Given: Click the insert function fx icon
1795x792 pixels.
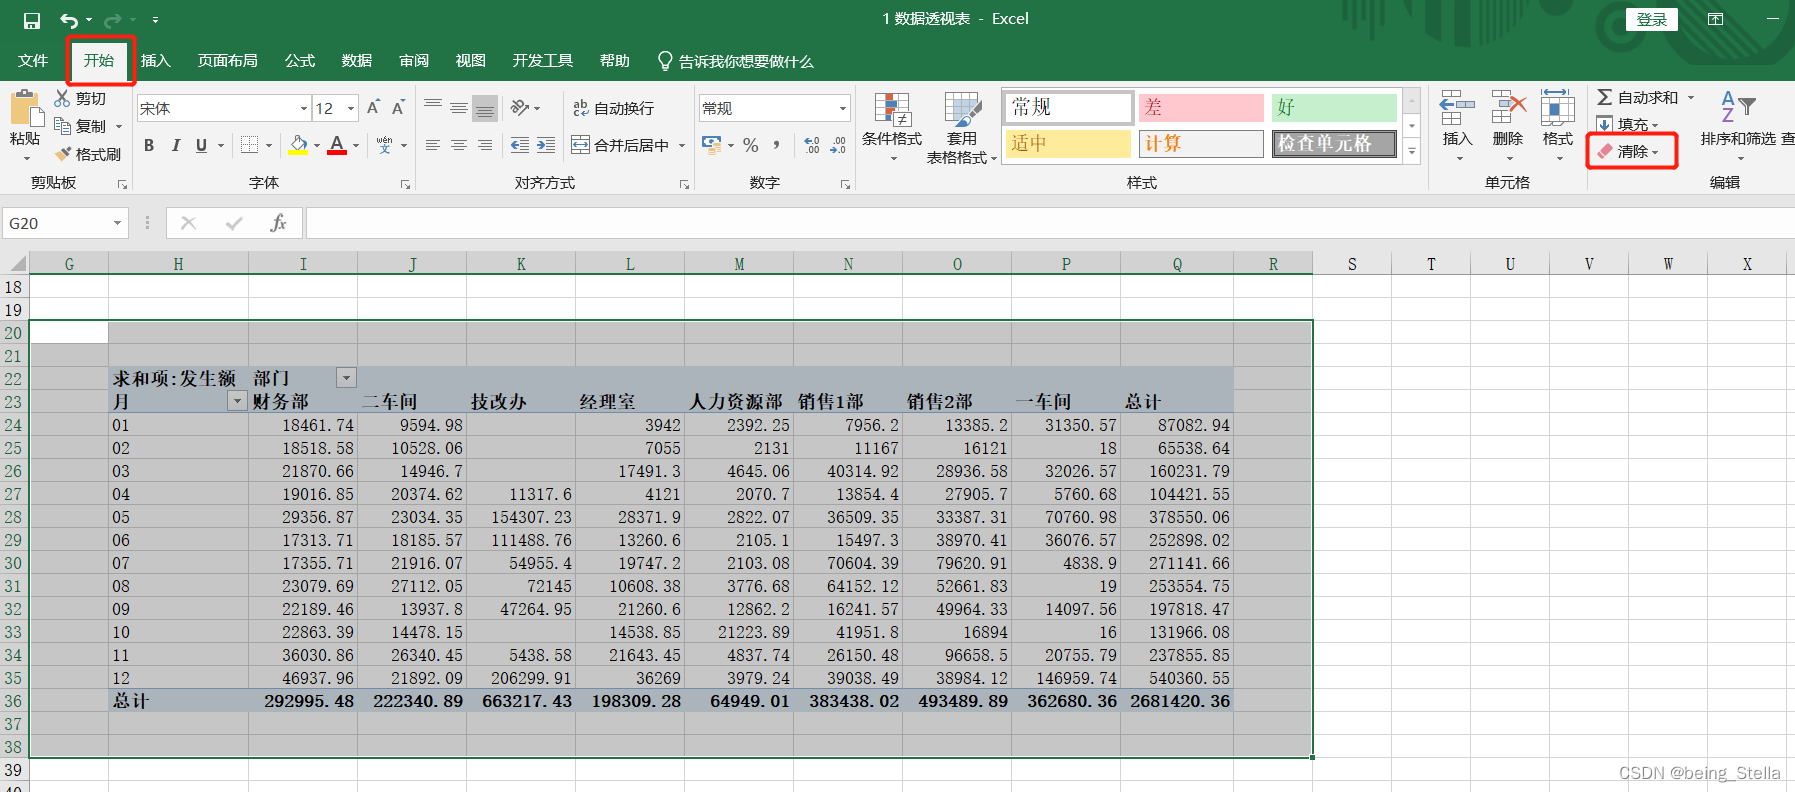Looking at the screenshot, I should [x=278, y=223].
